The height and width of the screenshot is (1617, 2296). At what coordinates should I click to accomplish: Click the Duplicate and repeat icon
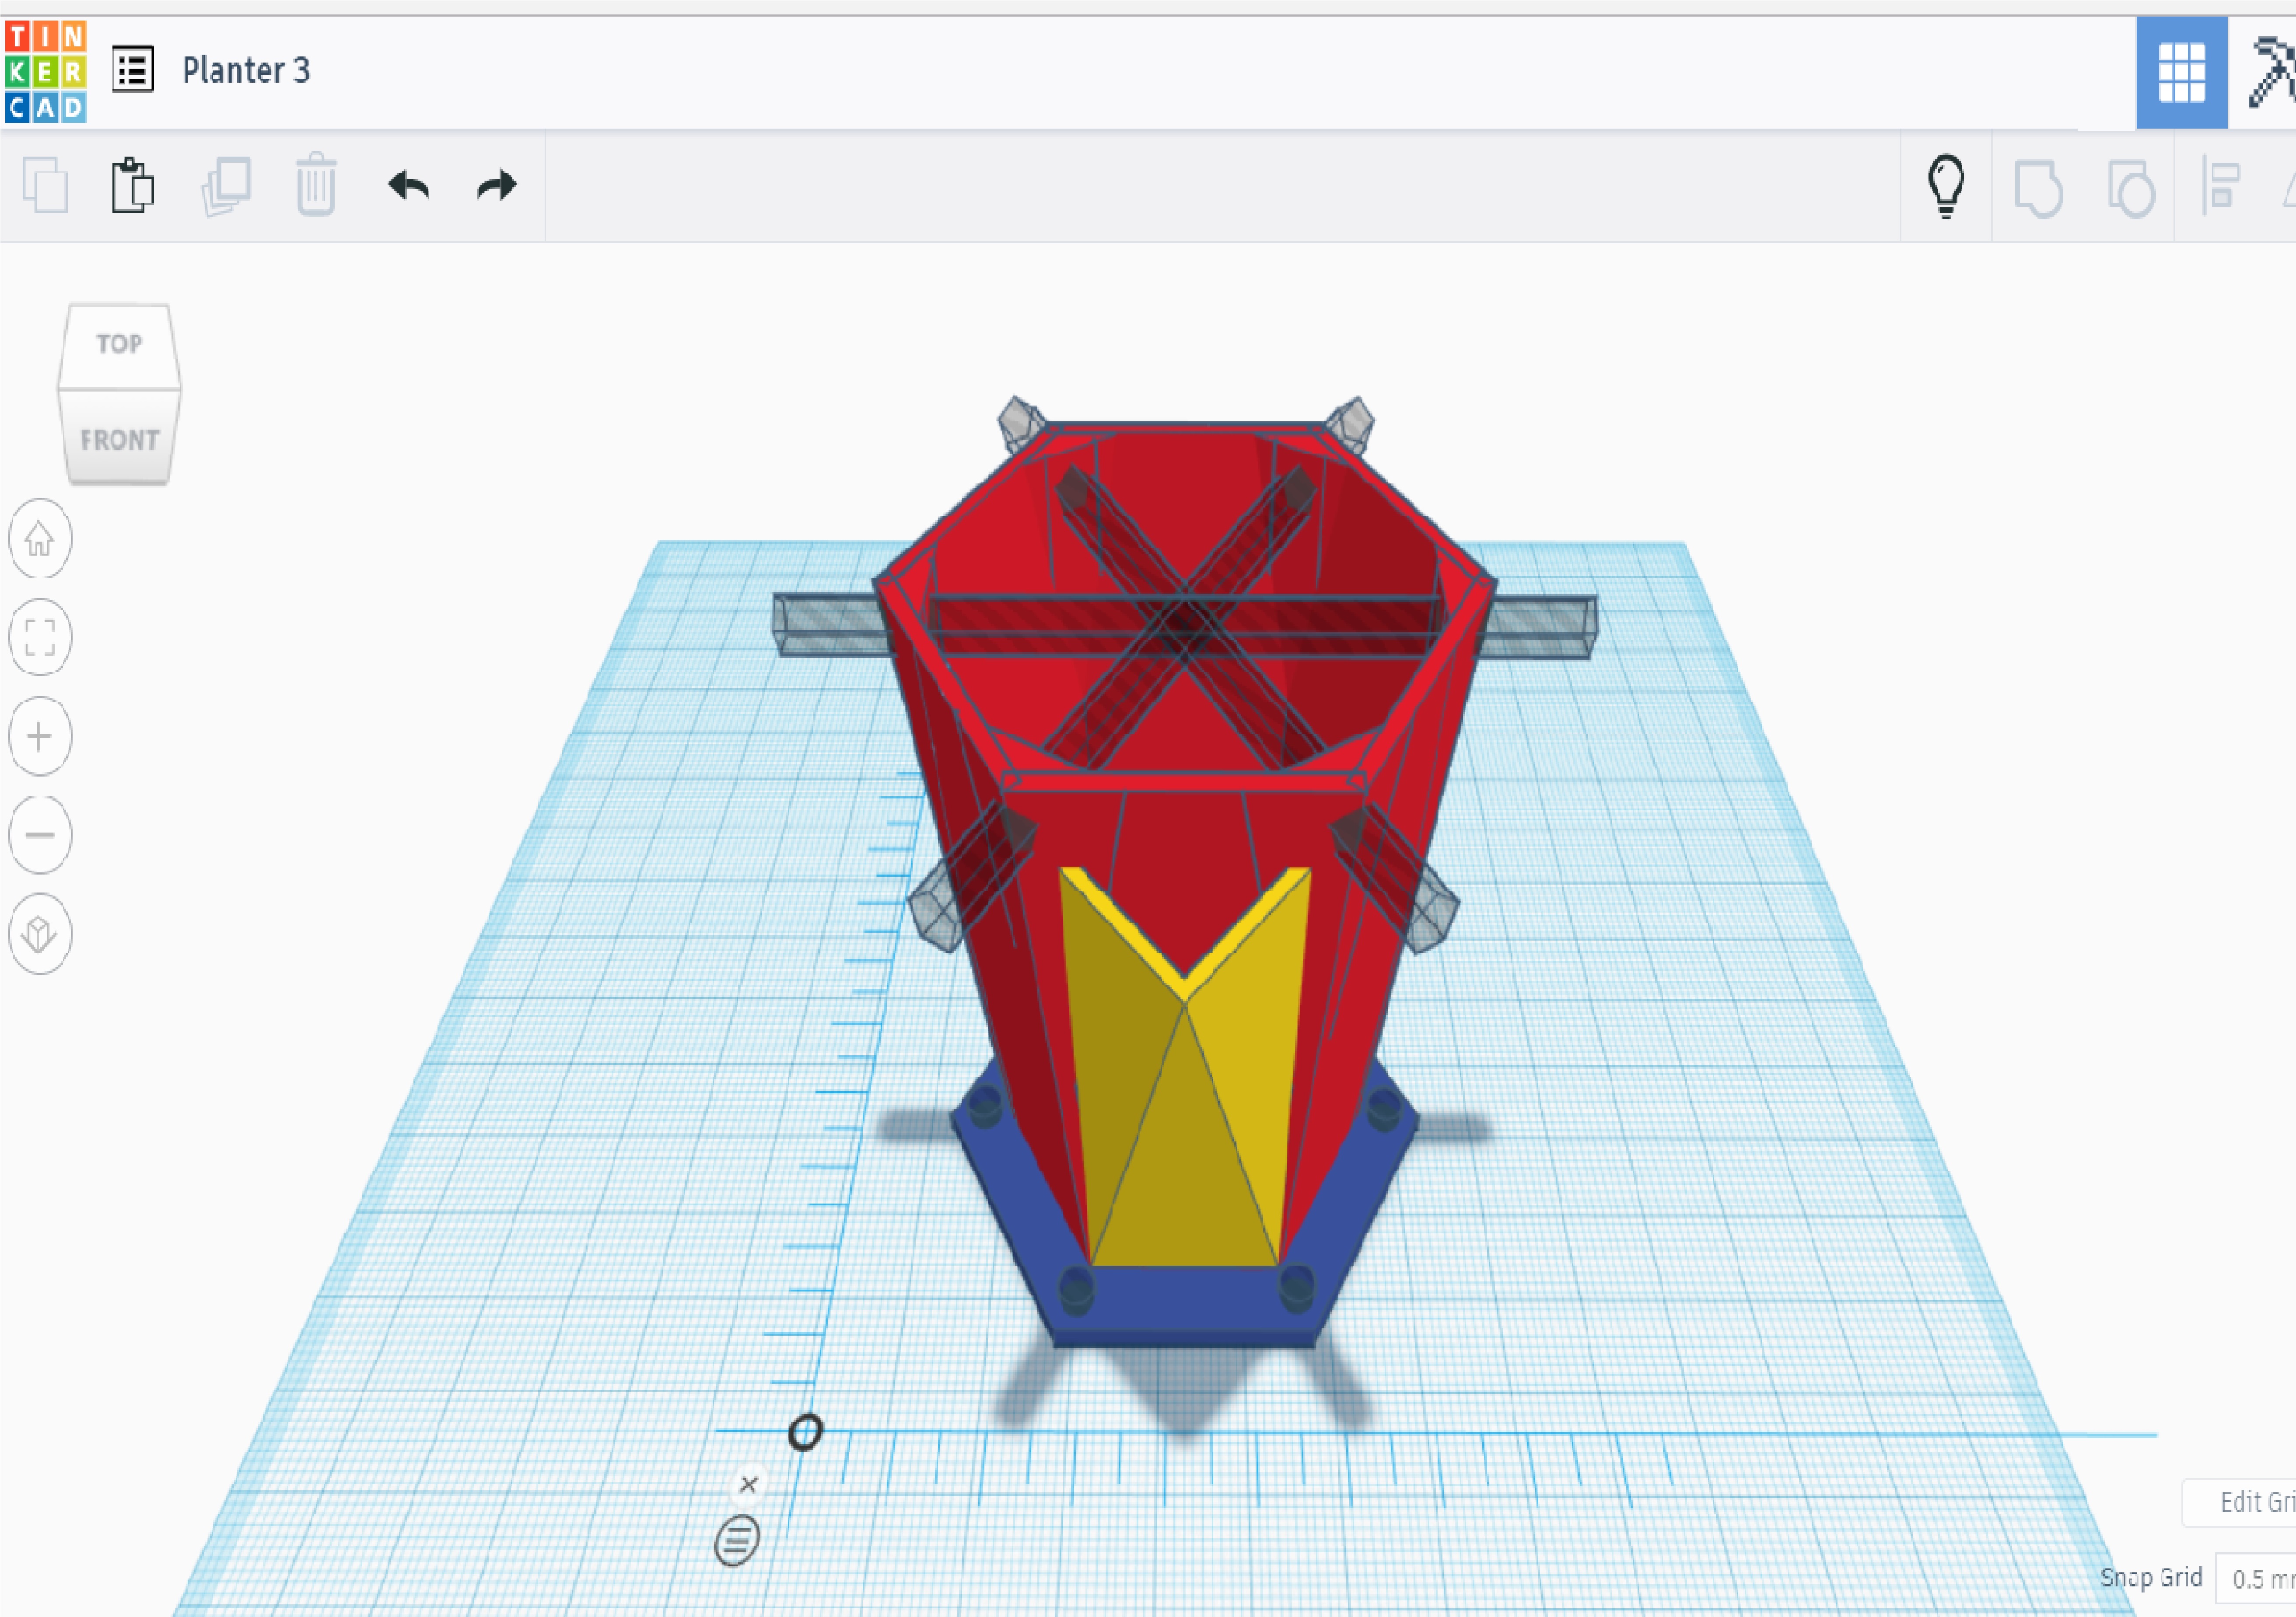tap(226, 186)
